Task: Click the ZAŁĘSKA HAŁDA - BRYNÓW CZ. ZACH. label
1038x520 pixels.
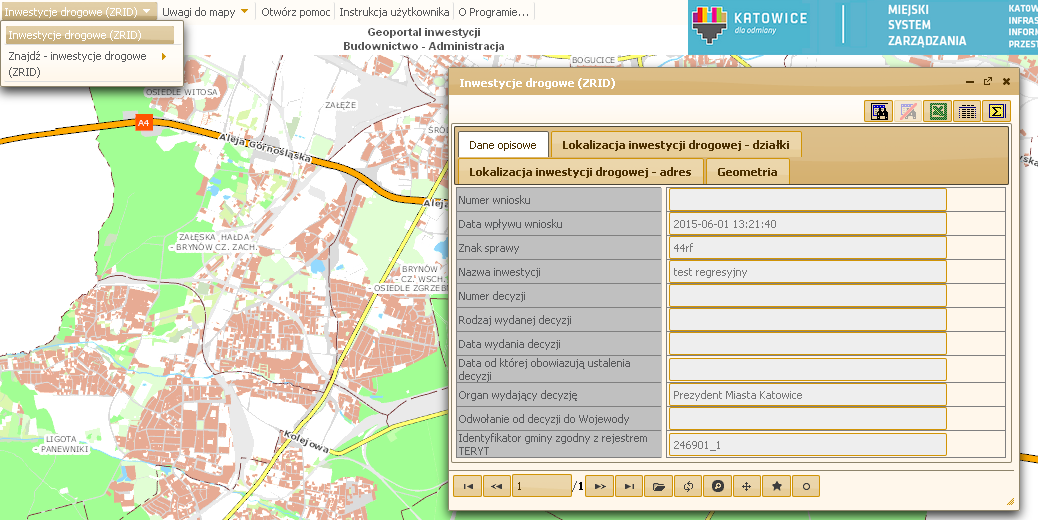Action: click(213, 241)
